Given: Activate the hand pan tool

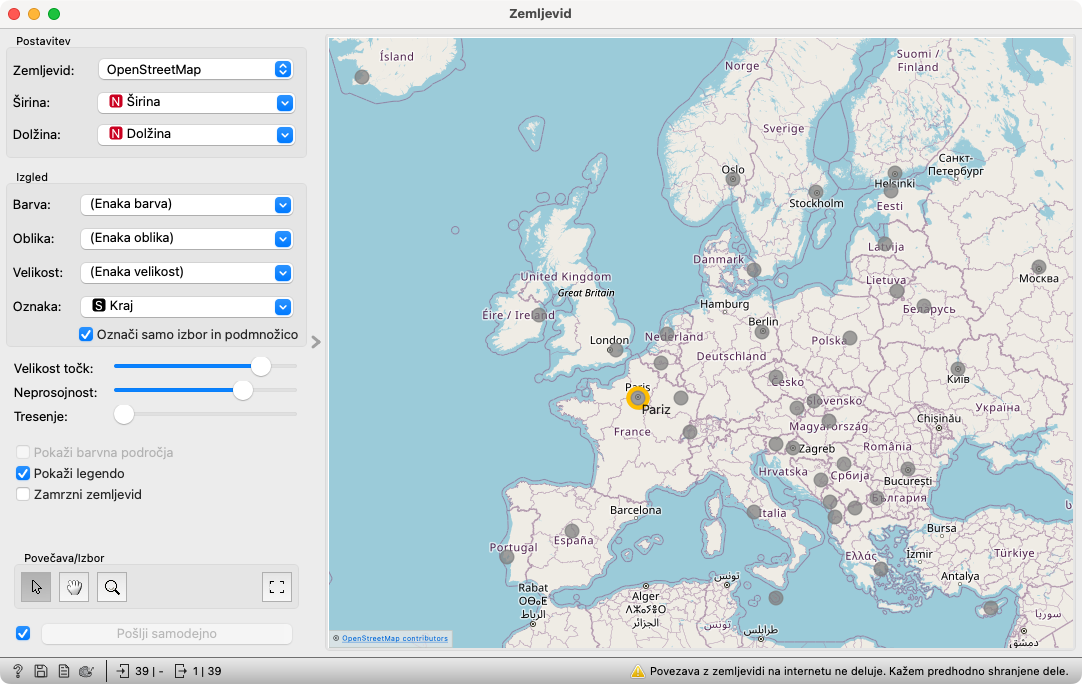Looking at the screenshot, I should tap(74, 587).
